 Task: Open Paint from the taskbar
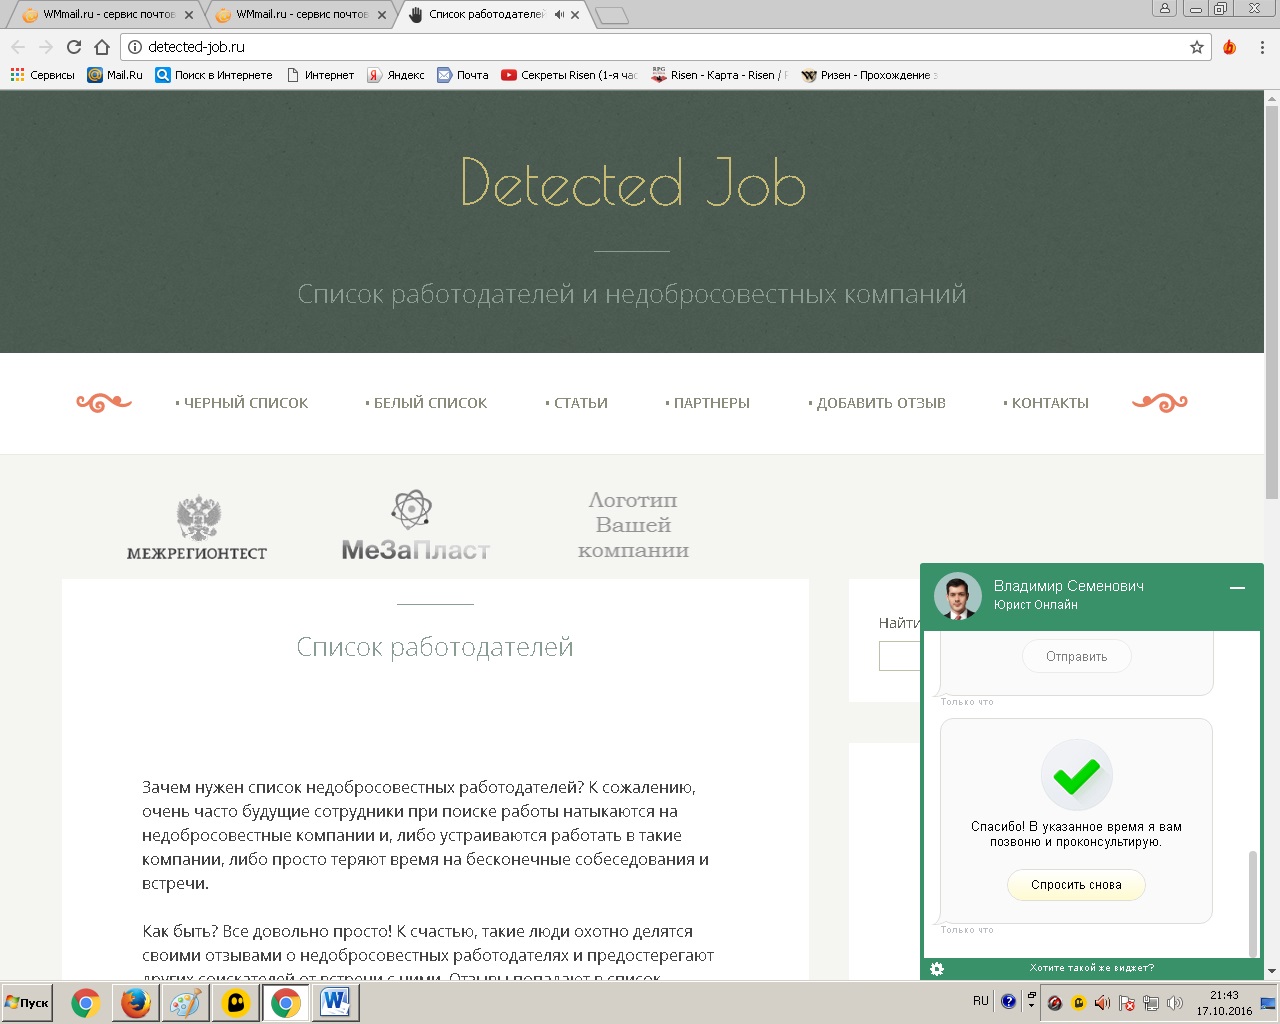[x=185, y=1003]
